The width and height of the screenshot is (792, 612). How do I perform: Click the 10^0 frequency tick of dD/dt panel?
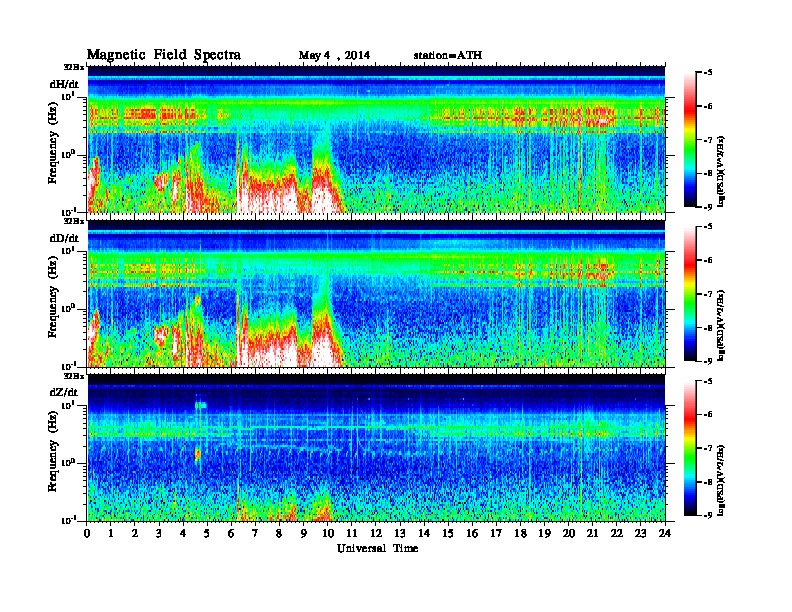[x=68, y=308]
